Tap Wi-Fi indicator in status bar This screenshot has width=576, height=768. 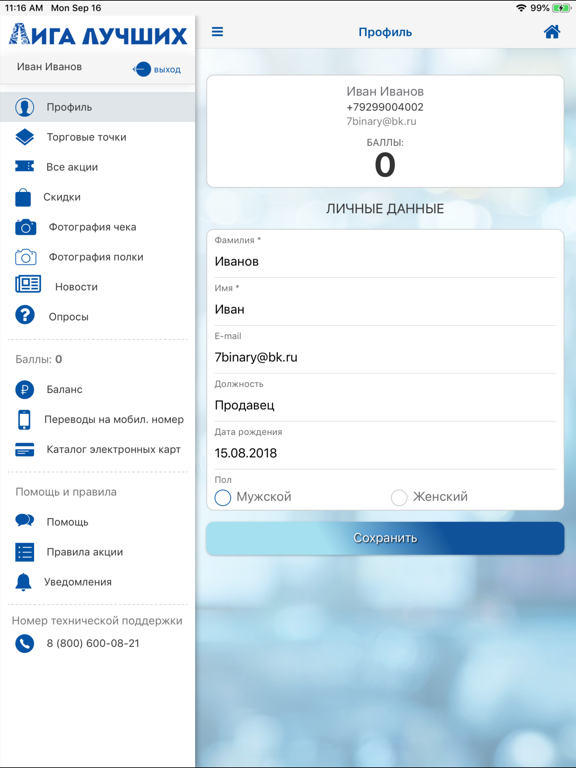tap(521, 8)
